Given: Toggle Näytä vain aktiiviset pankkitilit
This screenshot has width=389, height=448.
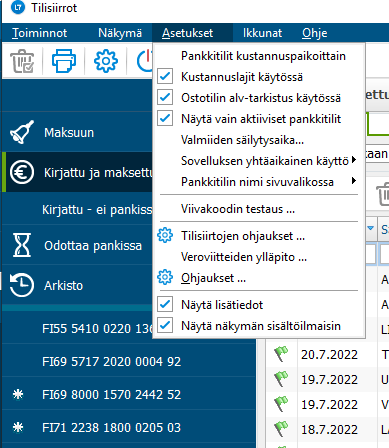Looking at the screenshot, I should click(x=165, y=118).
